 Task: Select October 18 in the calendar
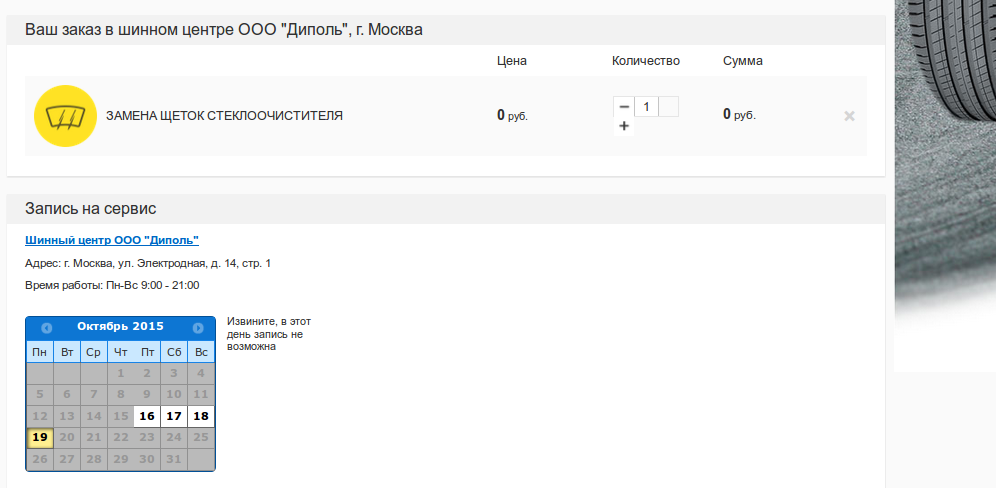[x=201, y=416]
